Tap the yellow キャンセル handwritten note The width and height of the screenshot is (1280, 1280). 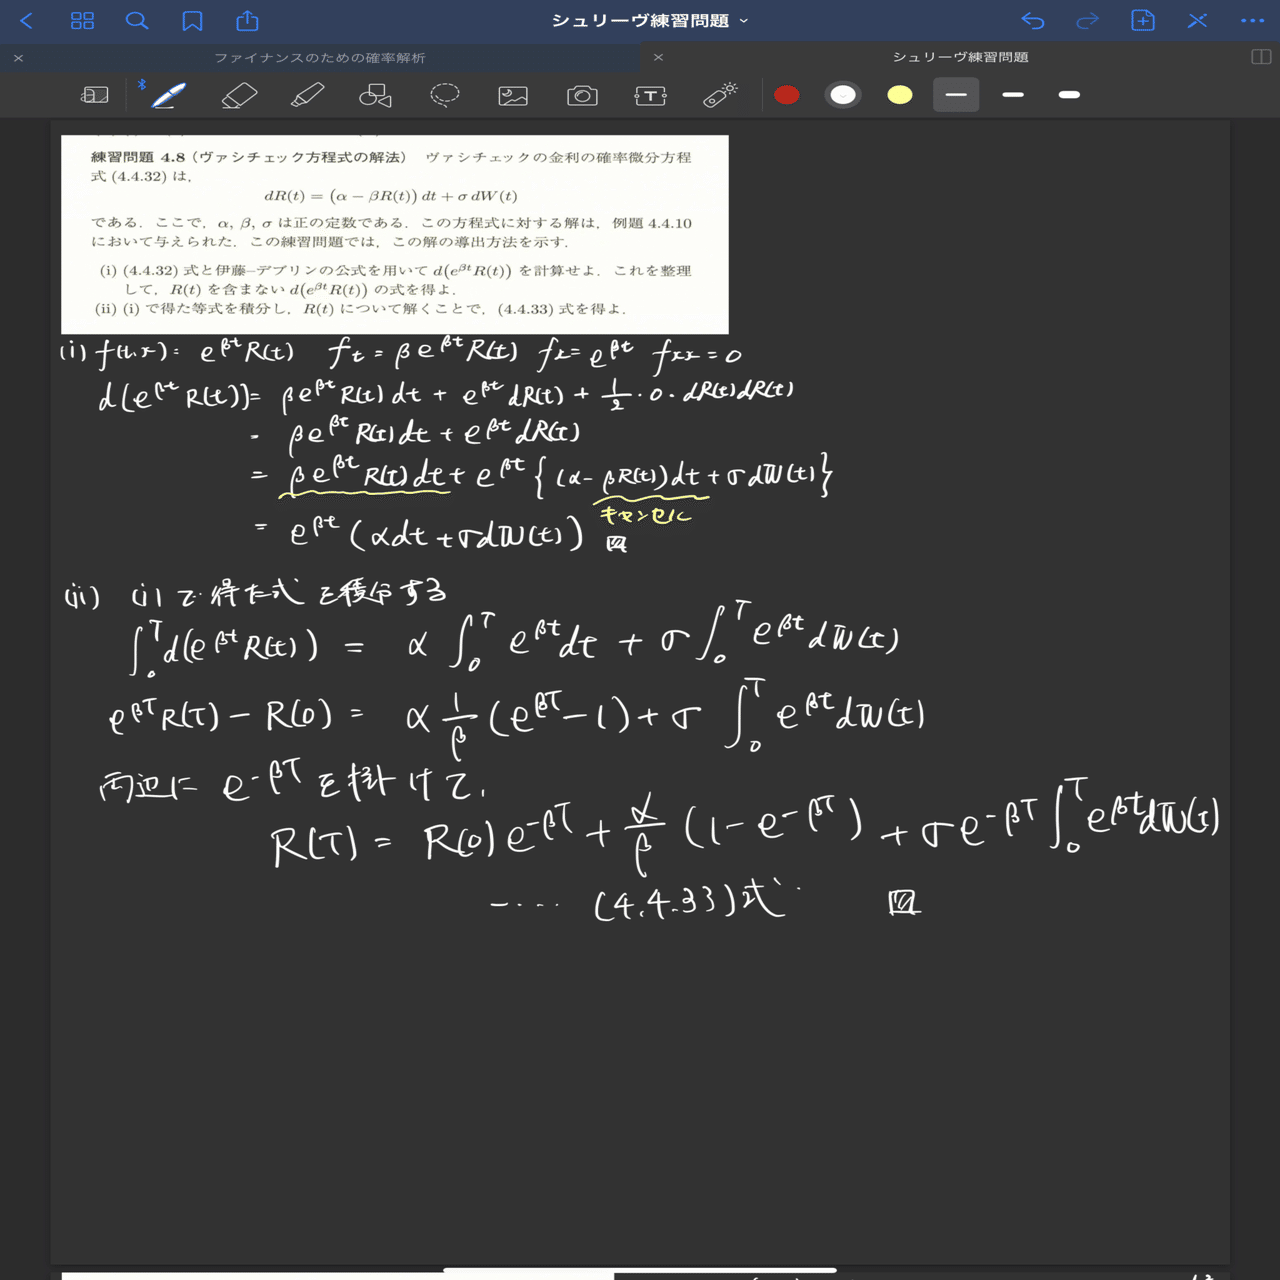645,515
